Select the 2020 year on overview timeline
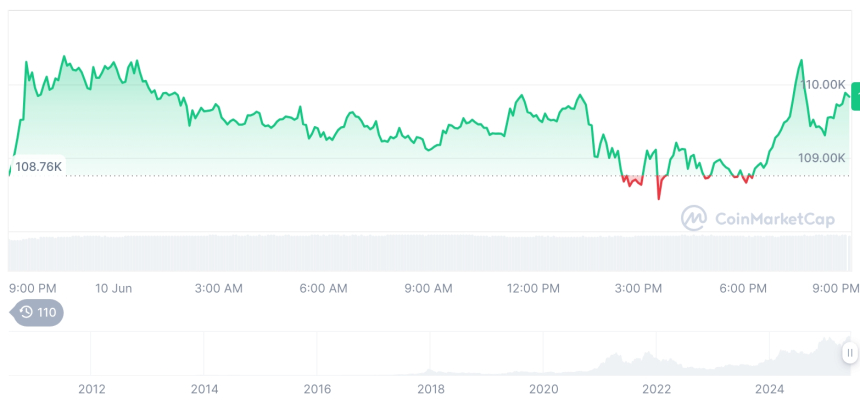The height and width of the screenshot is (401, 860). tap(543, 389)
